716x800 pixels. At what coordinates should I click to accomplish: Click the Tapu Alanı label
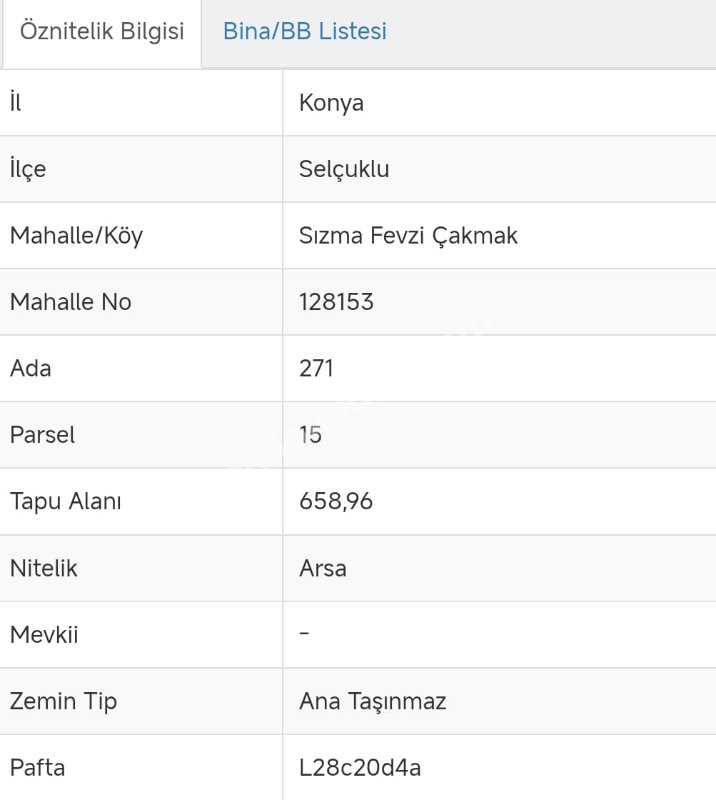(x=65, y=501)
